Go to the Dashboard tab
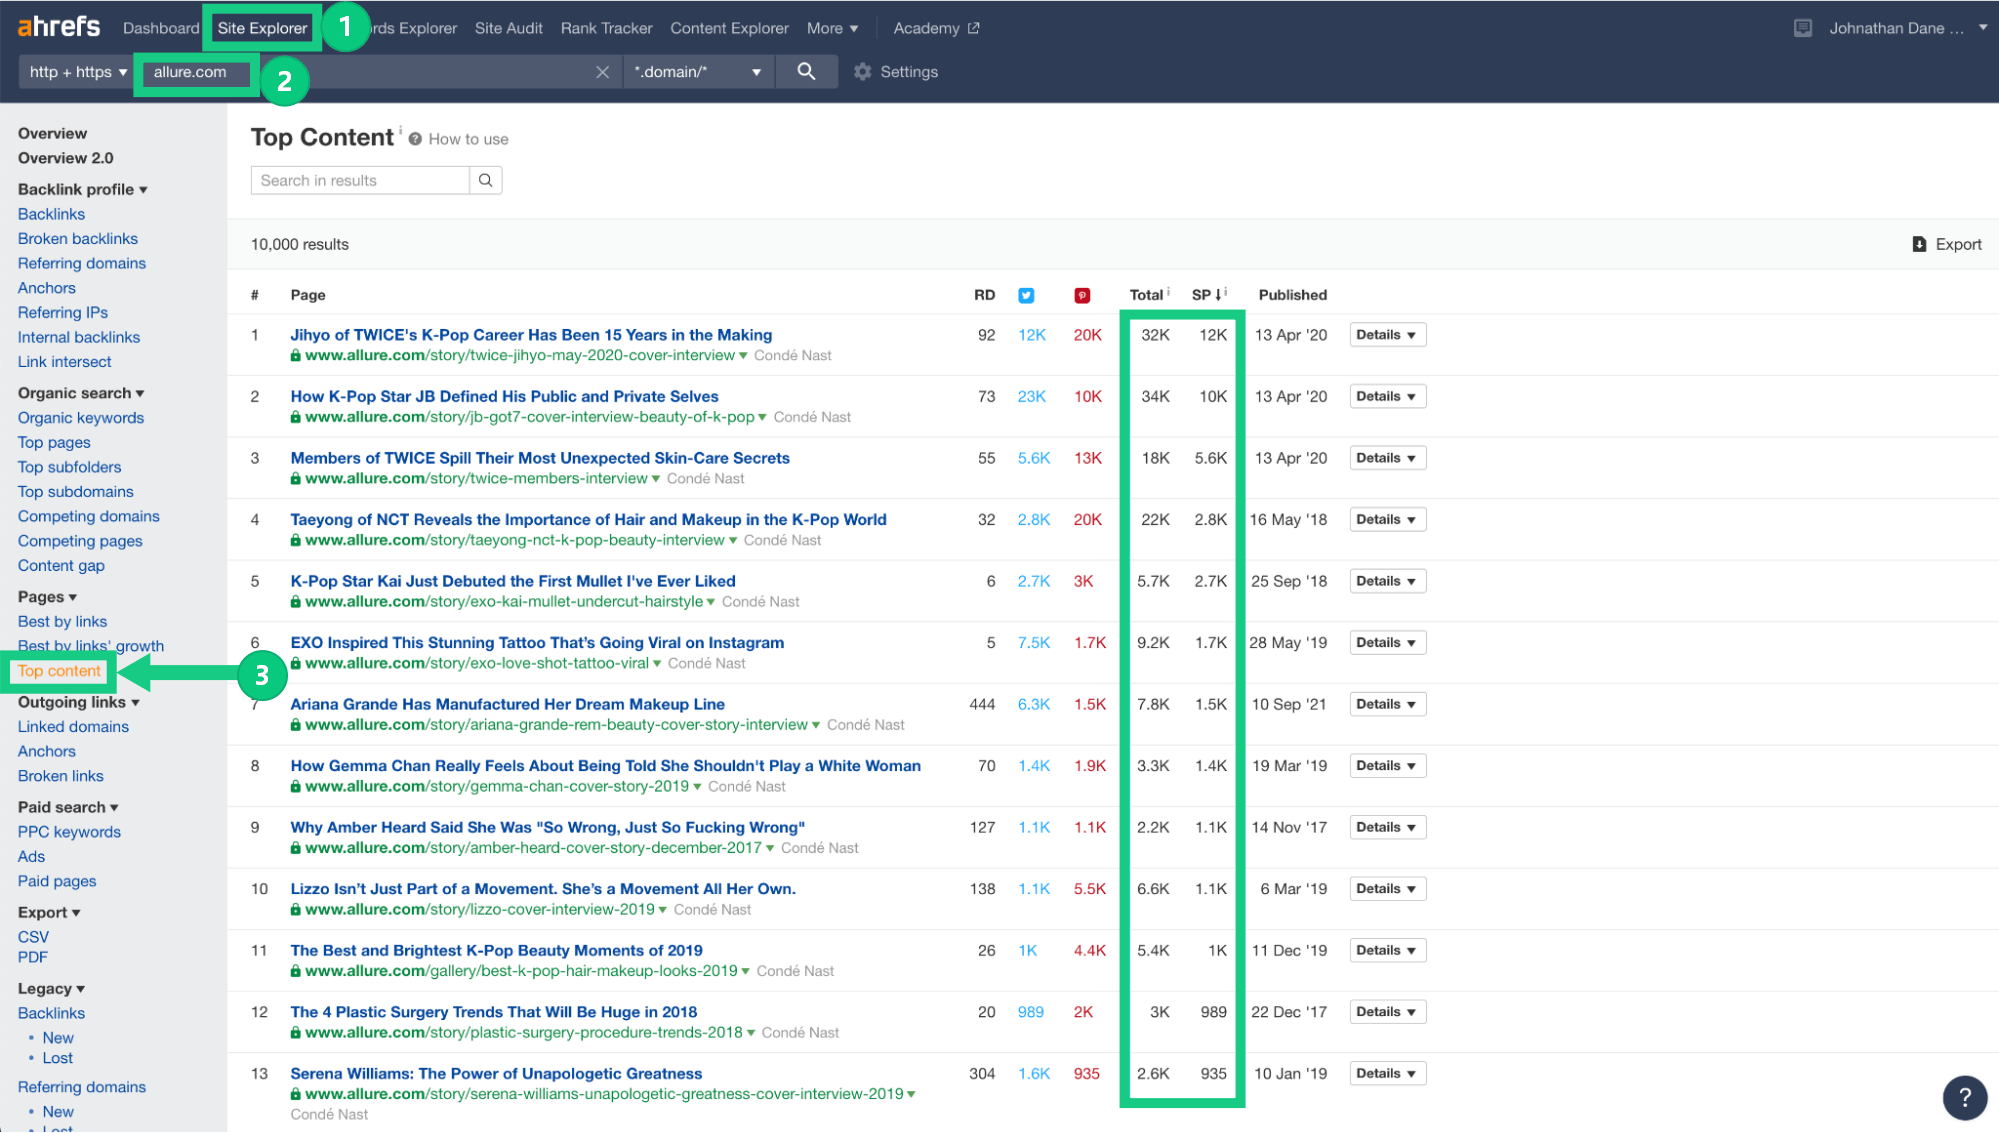The image size is (1999, 1133). 161,28
